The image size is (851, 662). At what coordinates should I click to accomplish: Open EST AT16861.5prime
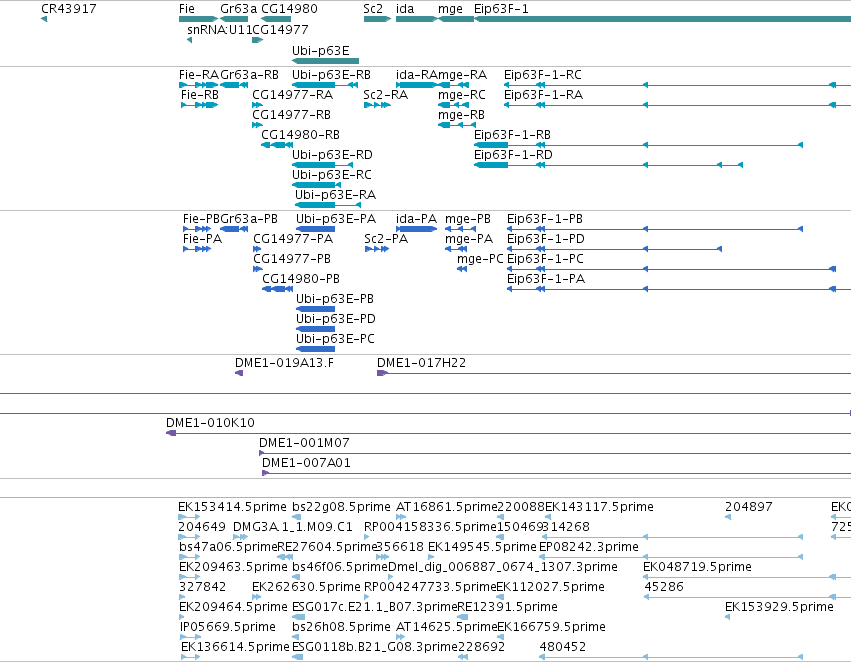(x=447, y=507)
